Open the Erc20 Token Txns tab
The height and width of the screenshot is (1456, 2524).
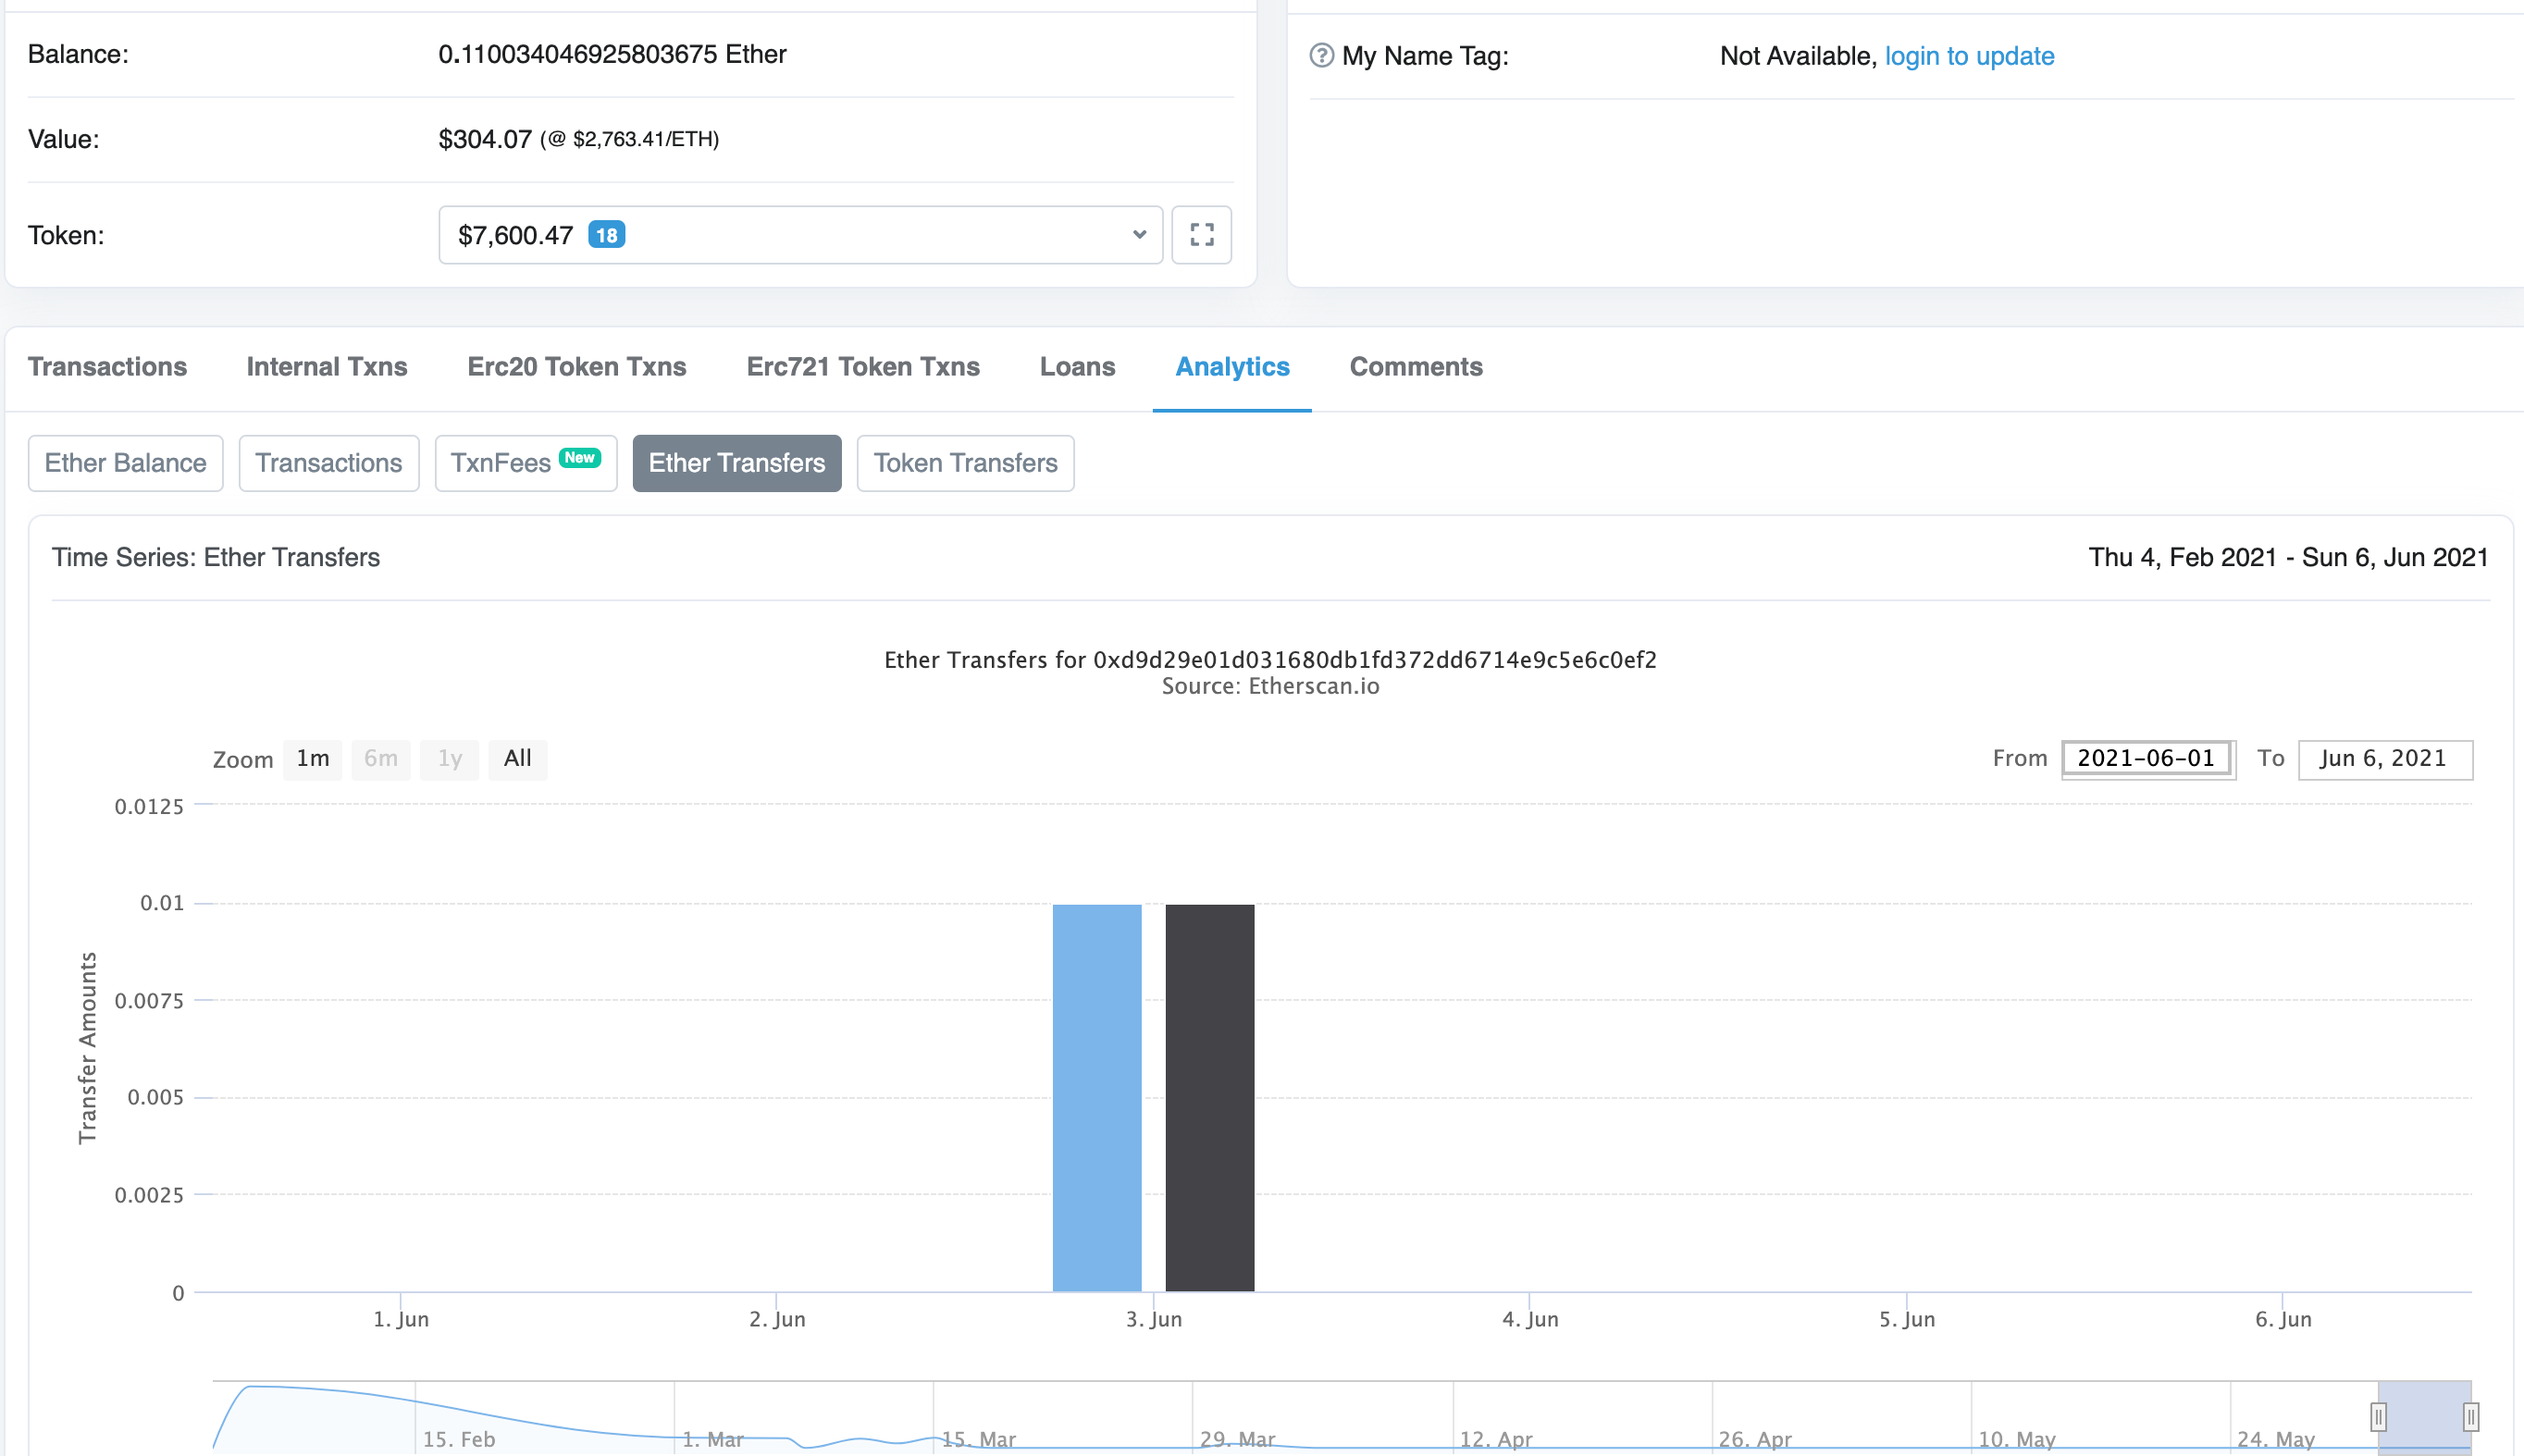(577, 367)
